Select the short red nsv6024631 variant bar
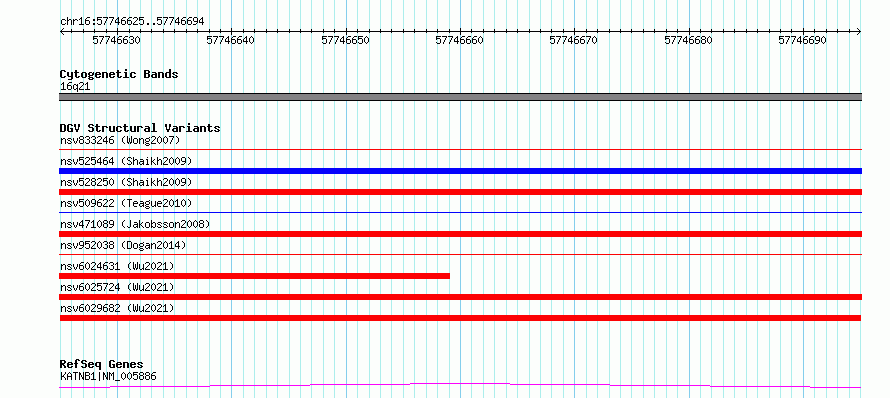Screen dimensions: 890x398 tap(254, 276)
